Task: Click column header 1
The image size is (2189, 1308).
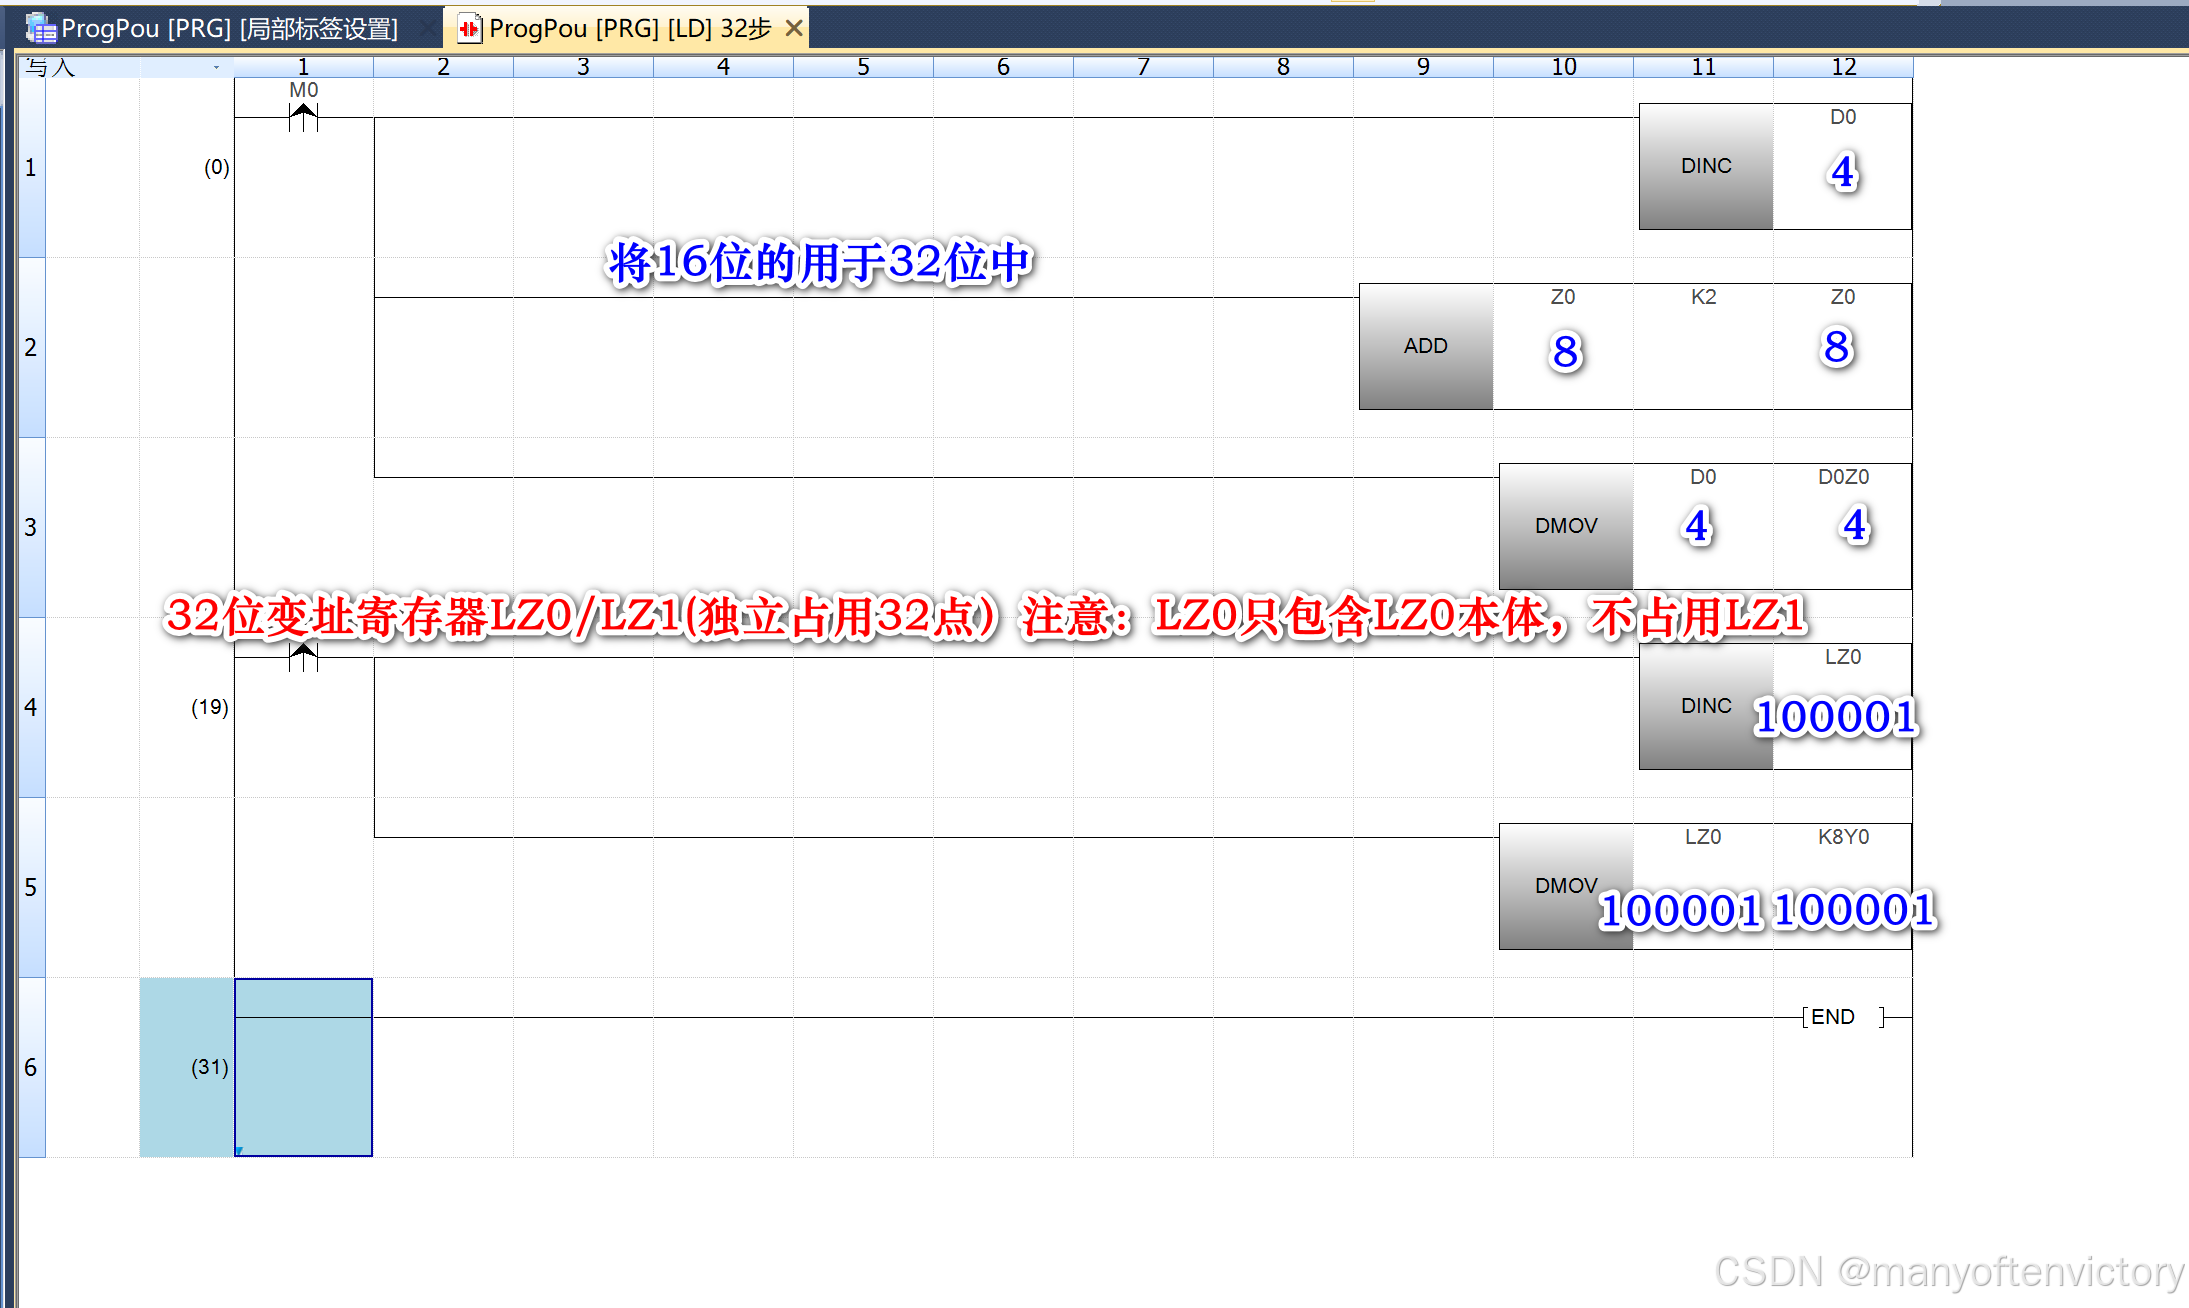Action: point(303,67)
